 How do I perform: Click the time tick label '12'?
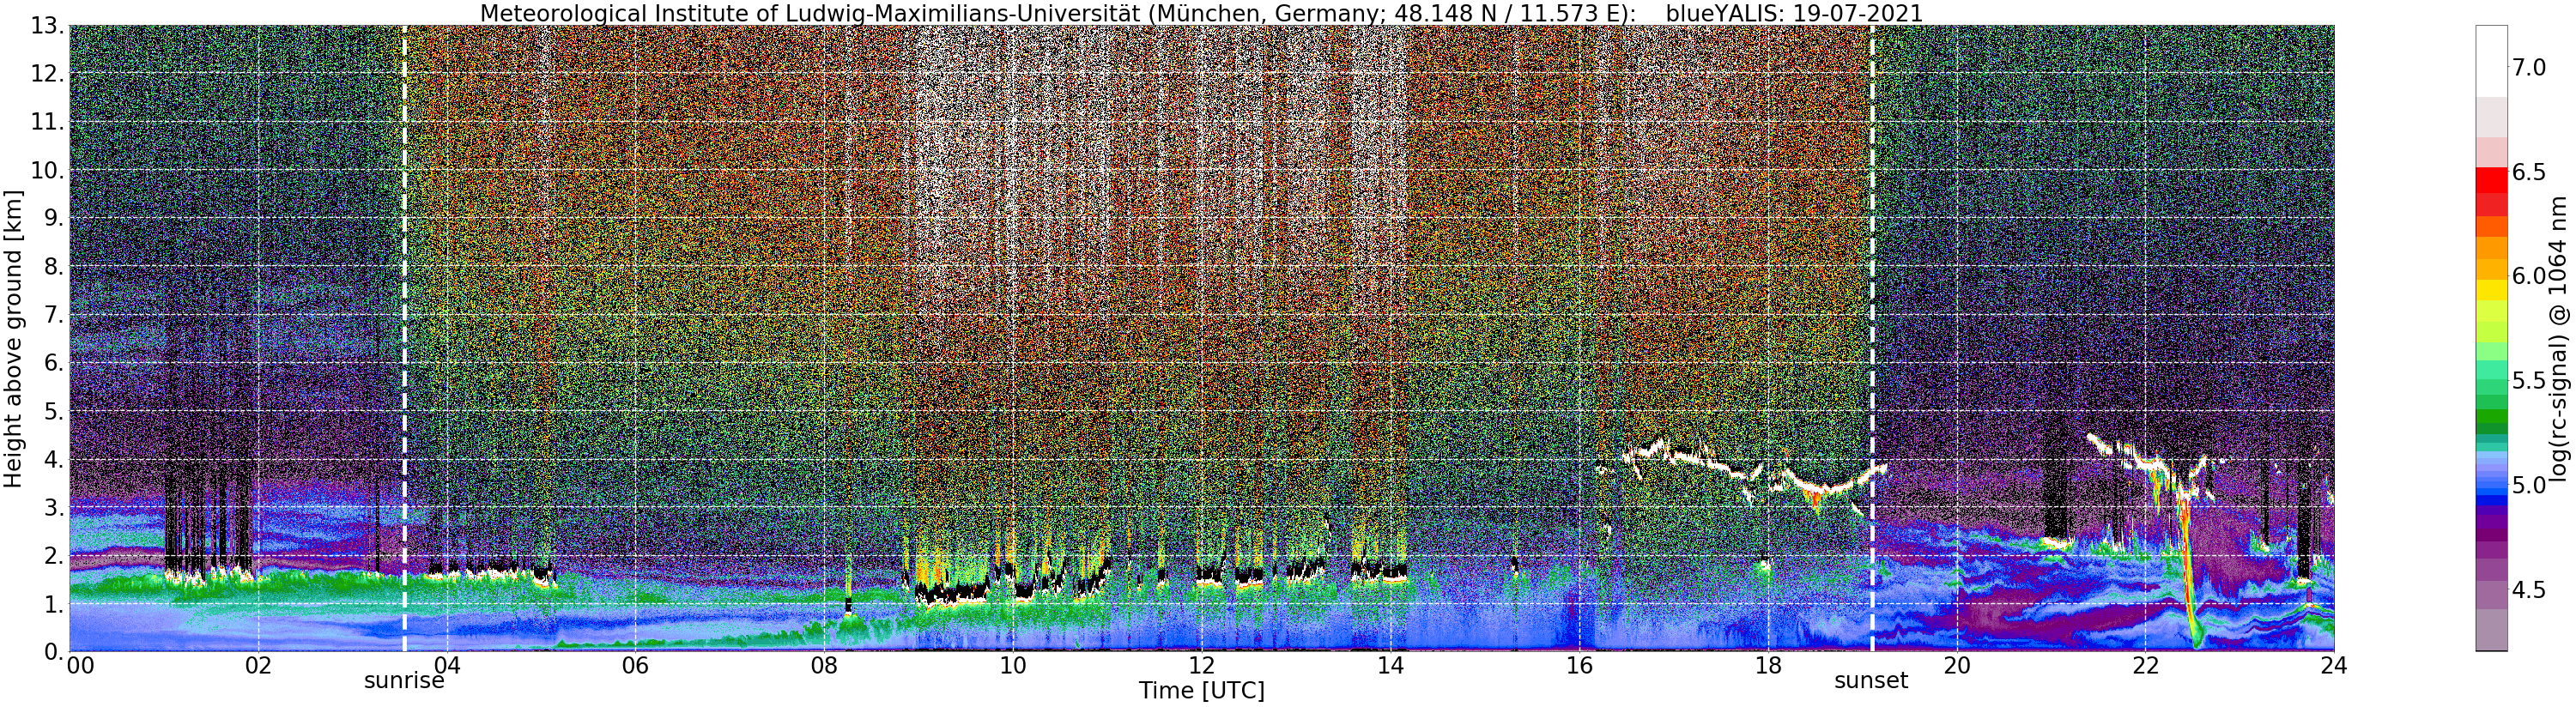point(1202,666)
